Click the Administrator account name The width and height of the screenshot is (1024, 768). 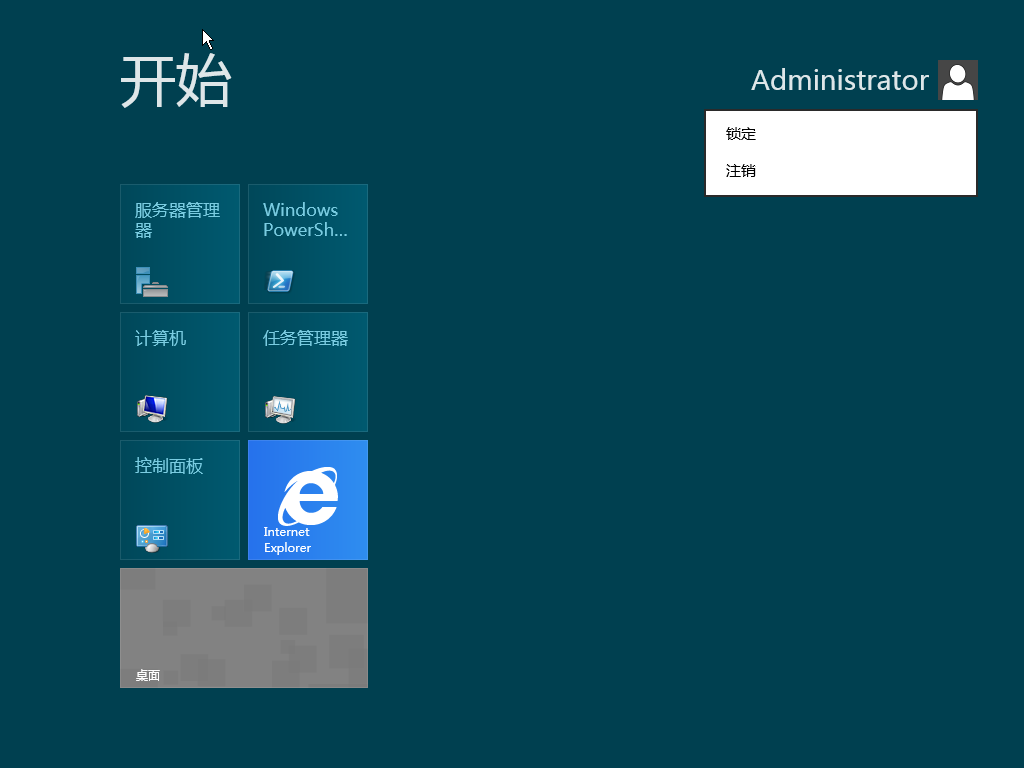click(840, 80)
